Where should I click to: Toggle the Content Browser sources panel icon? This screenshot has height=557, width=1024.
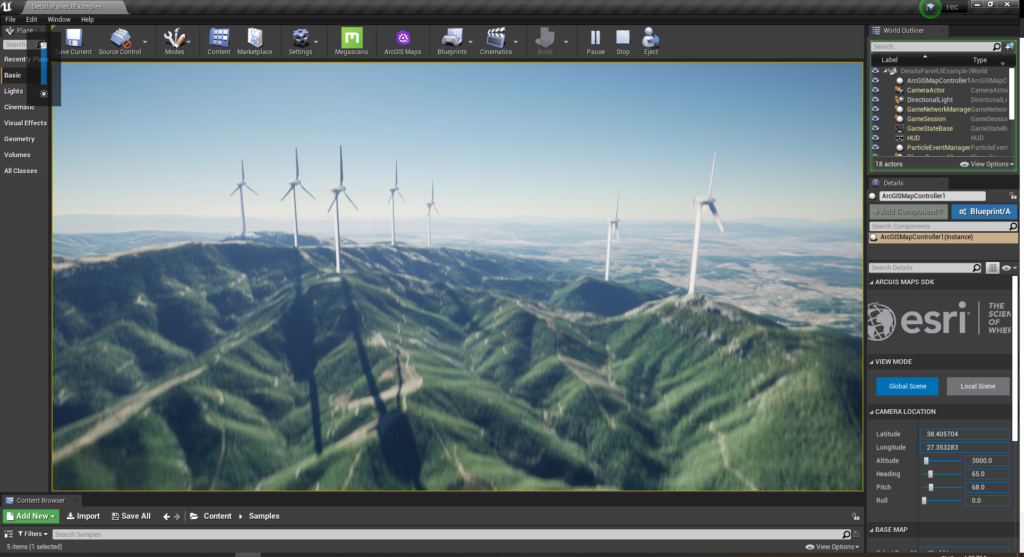coord(8,533)
